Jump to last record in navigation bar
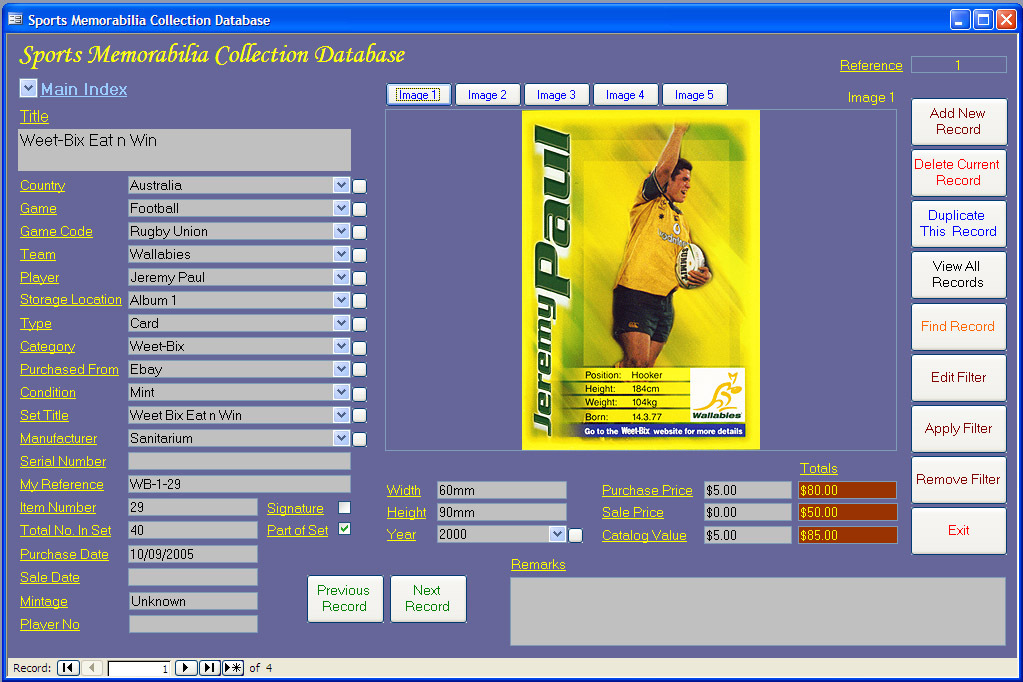 click(x=209, y=668)
